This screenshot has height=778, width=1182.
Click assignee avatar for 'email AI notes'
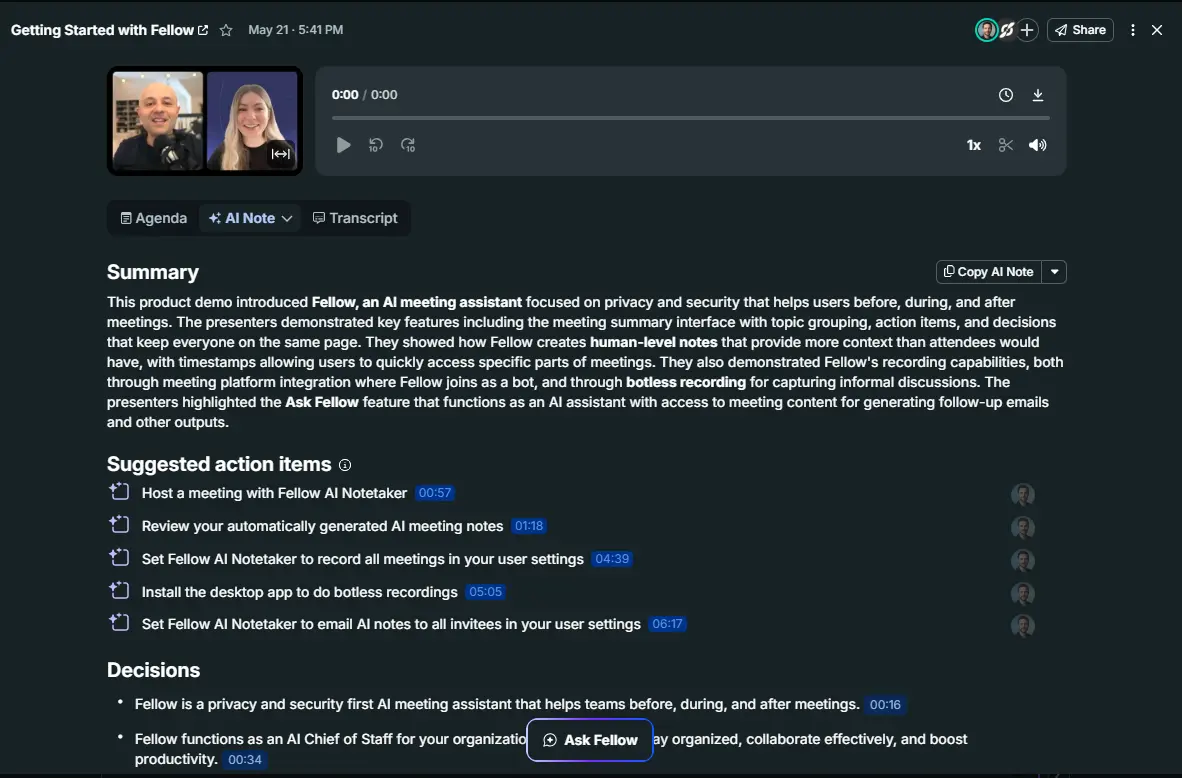1022,626
